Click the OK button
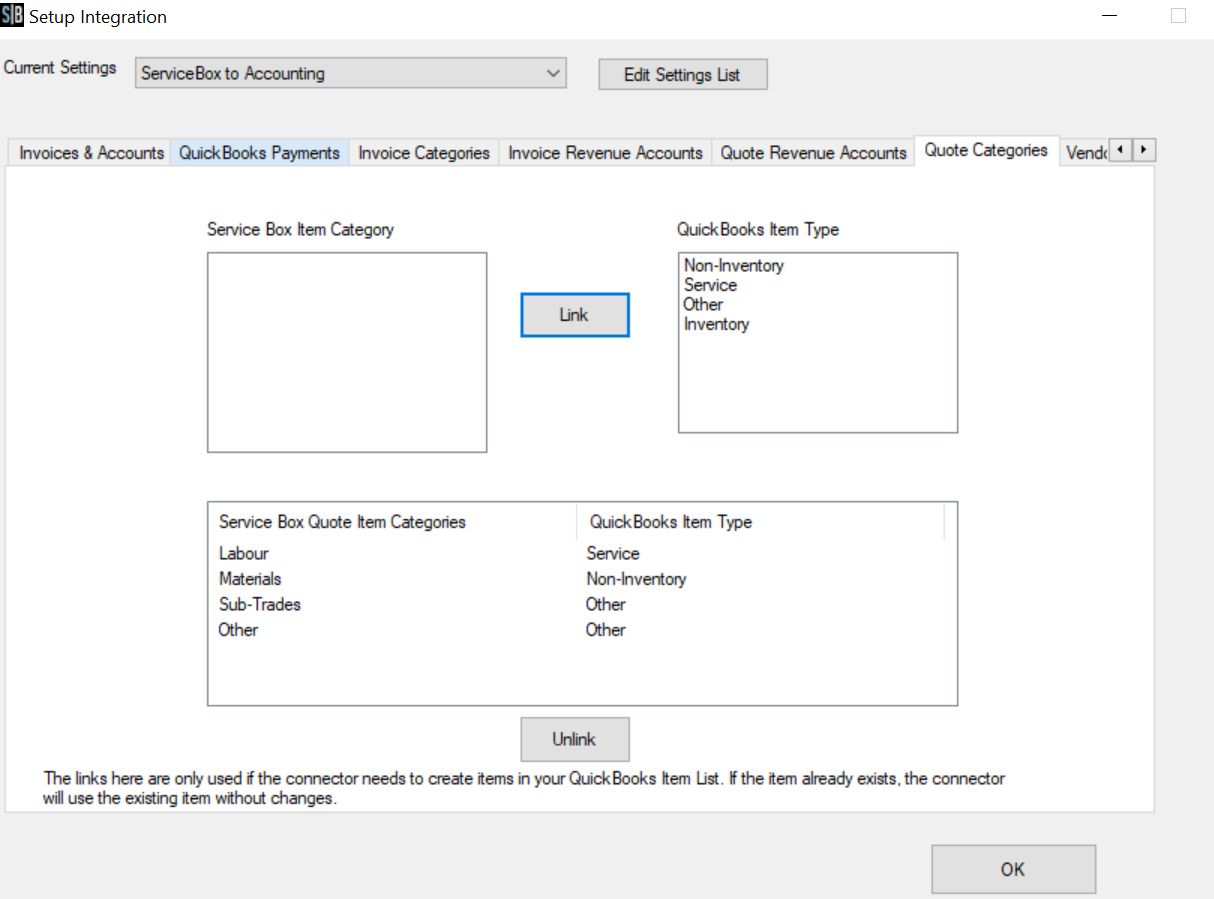 [x=1014, y=869]
